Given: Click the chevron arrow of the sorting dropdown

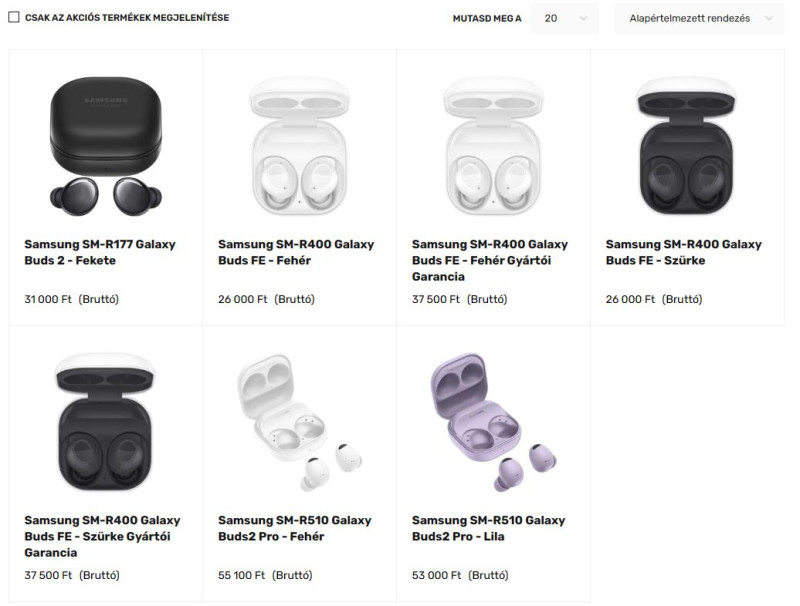Looking at the screenshot, I should 769,18.
